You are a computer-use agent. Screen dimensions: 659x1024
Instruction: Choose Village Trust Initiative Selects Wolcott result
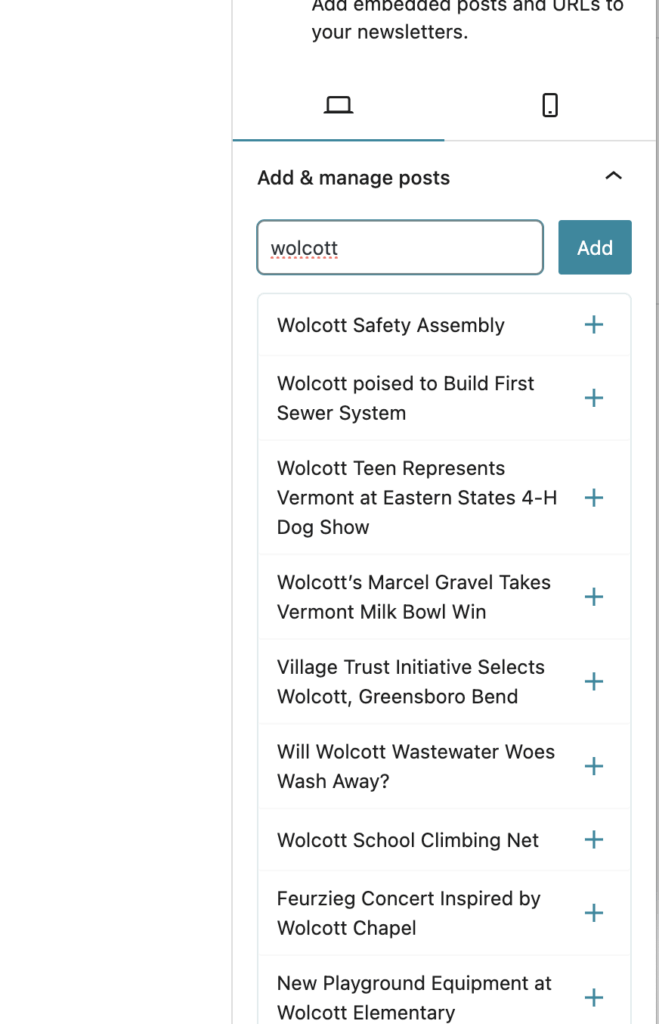coord(411,682)
